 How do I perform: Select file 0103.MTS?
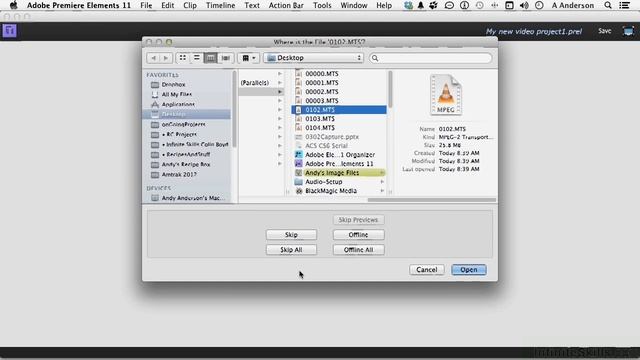pyautogui.click(x=320, y=119)
